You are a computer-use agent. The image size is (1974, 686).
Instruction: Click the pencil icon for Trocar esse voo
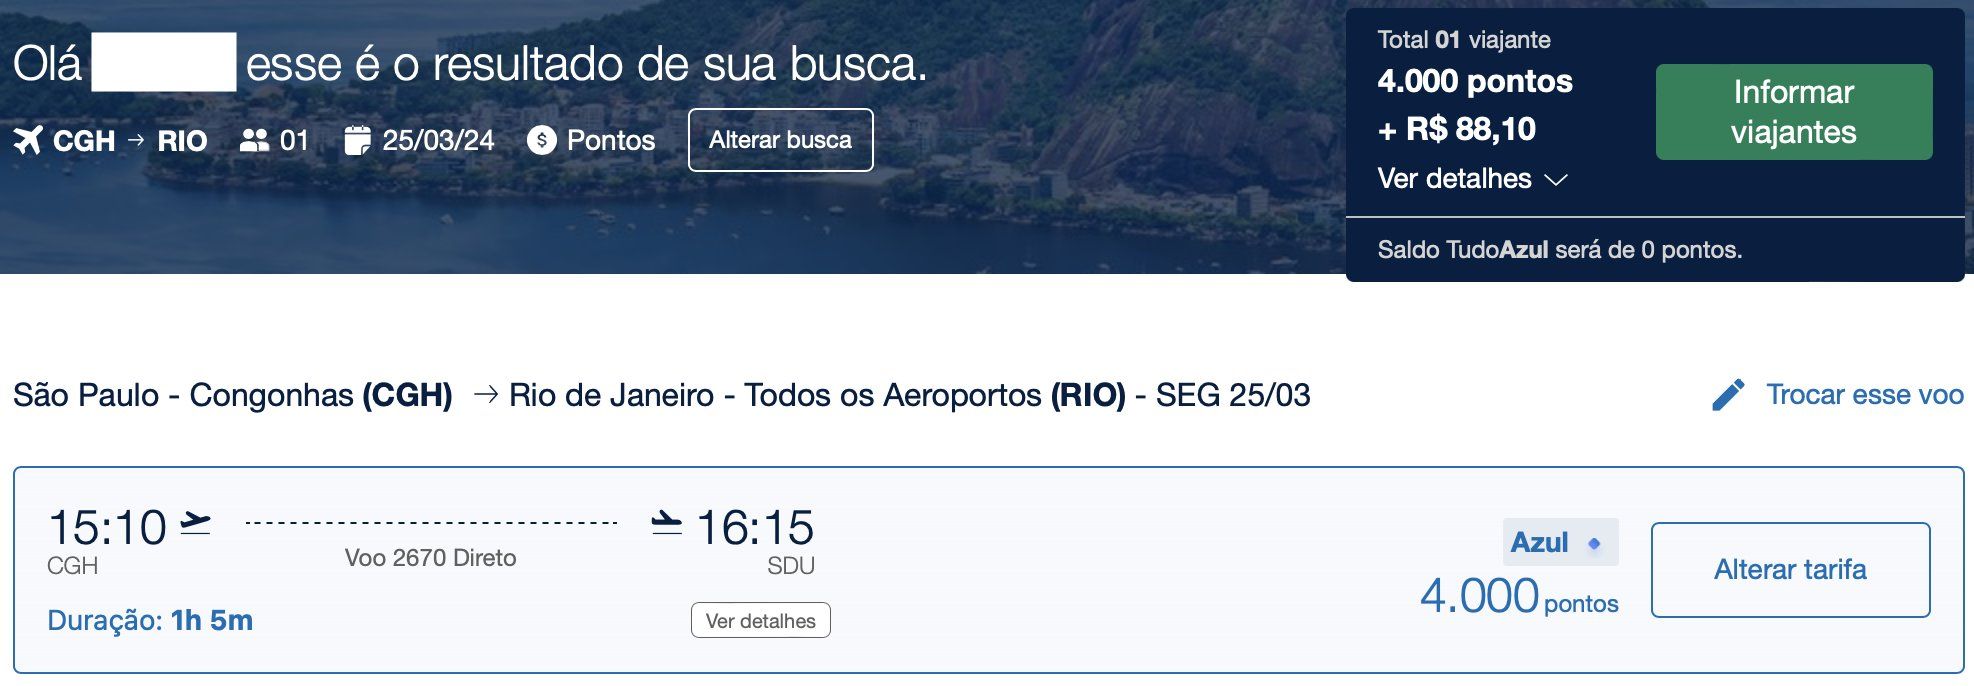coord(1728,395)
